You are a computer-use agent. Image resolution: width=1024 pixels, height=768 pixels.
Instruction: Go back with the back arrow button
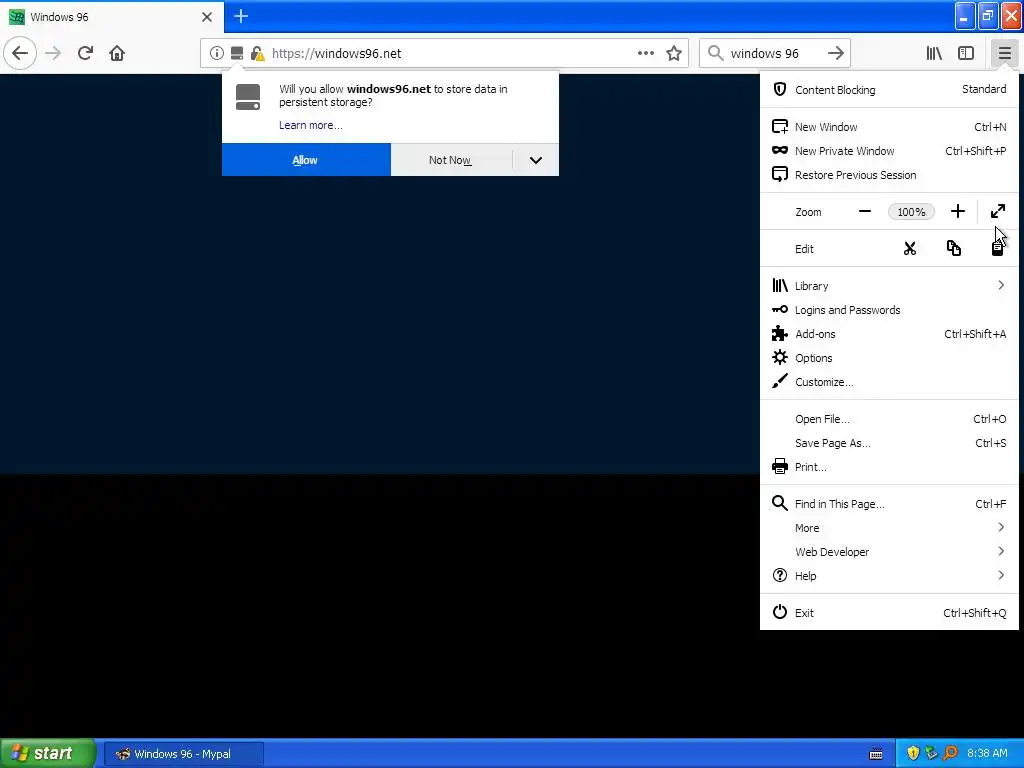coord(20,54)
